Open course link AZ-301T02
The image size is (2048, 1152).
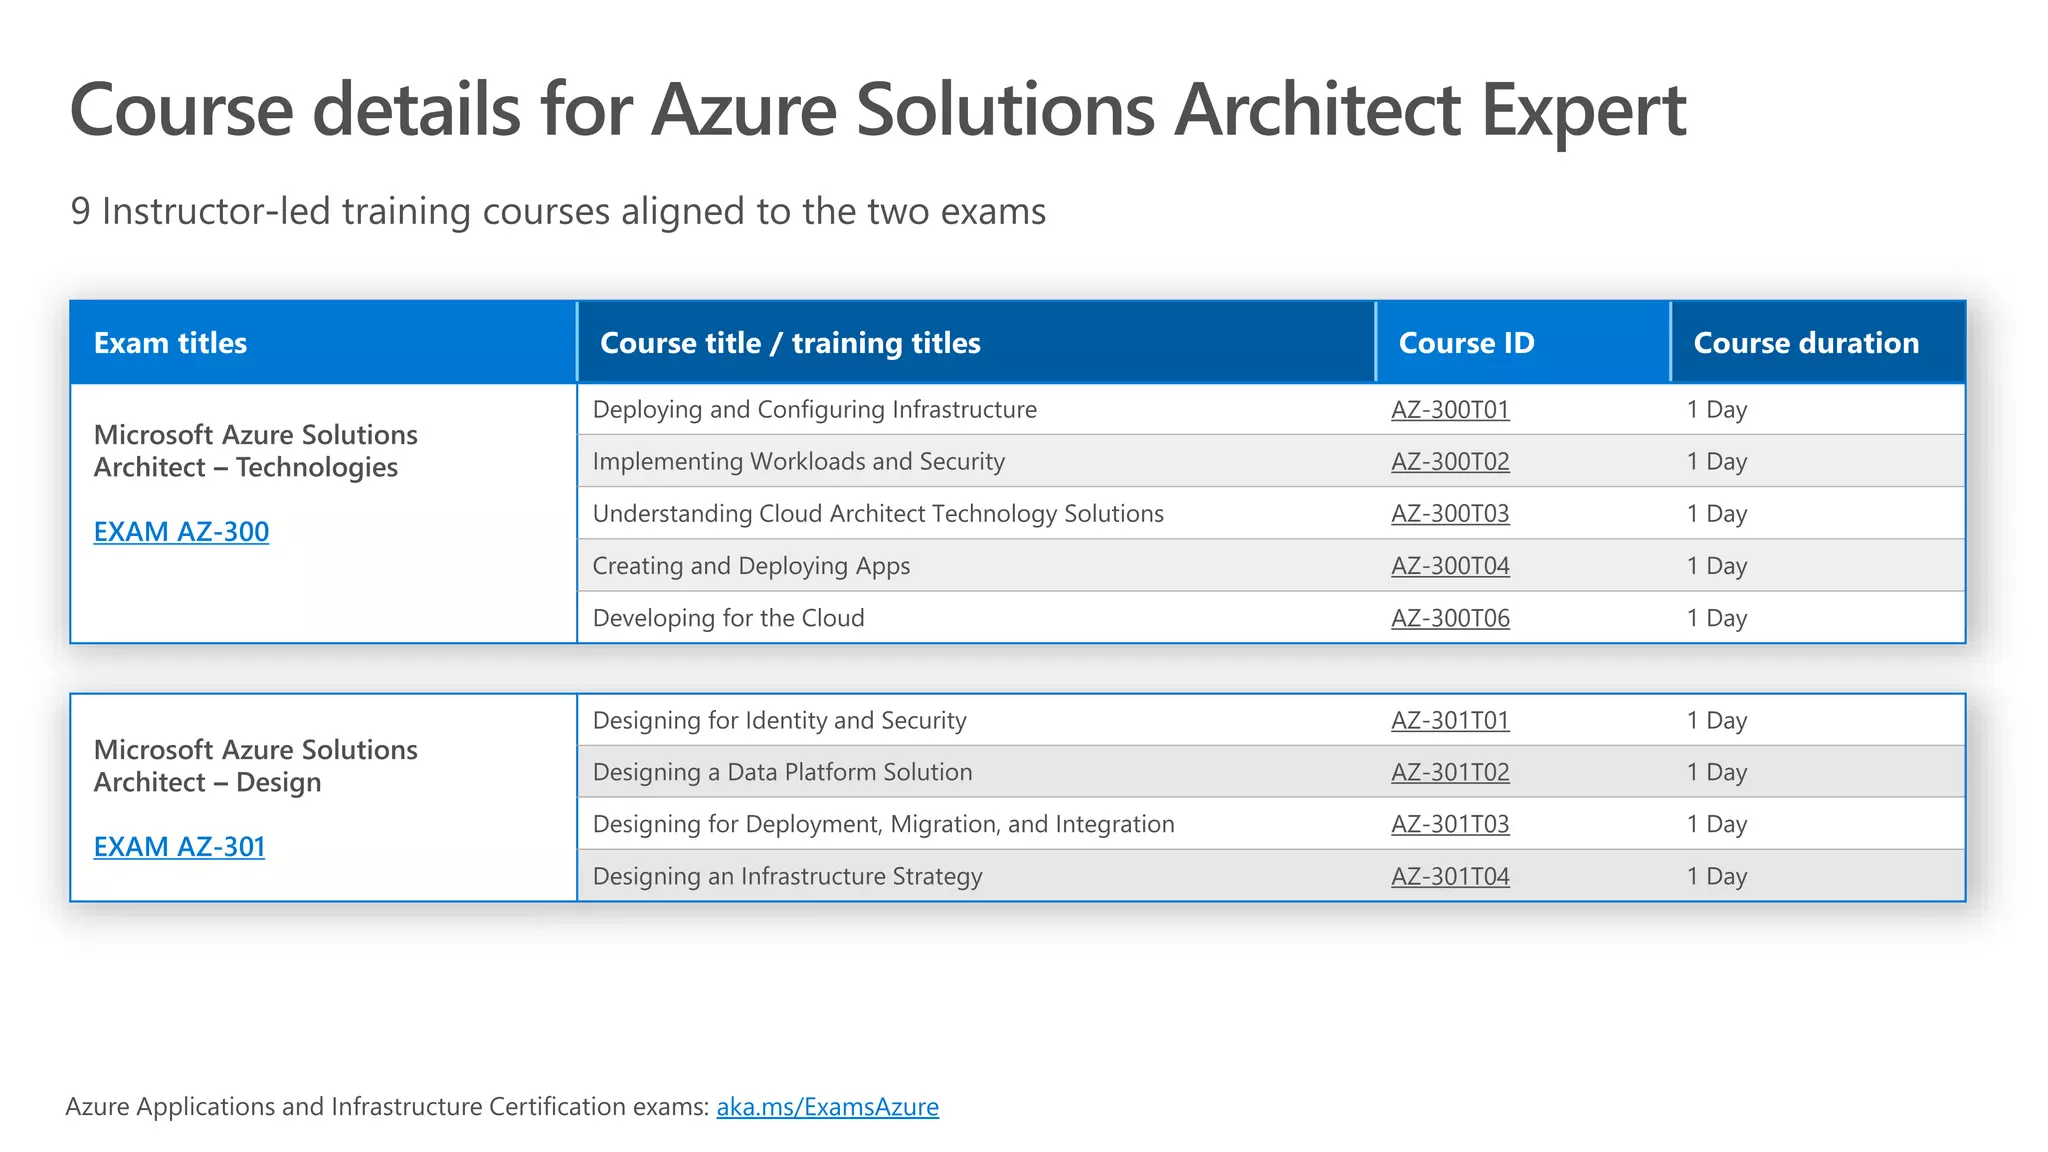pyautogui.click(x=1450, y=772)
